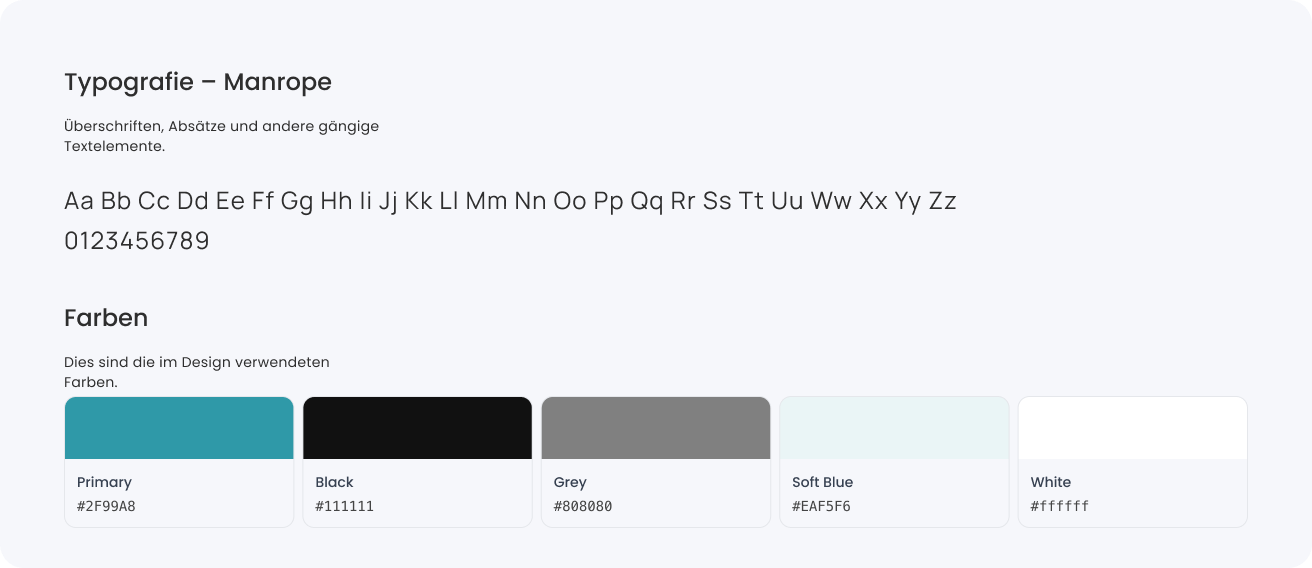1312x568 pixels.
Task: Click the "Black" color name label
Action: 334,482
